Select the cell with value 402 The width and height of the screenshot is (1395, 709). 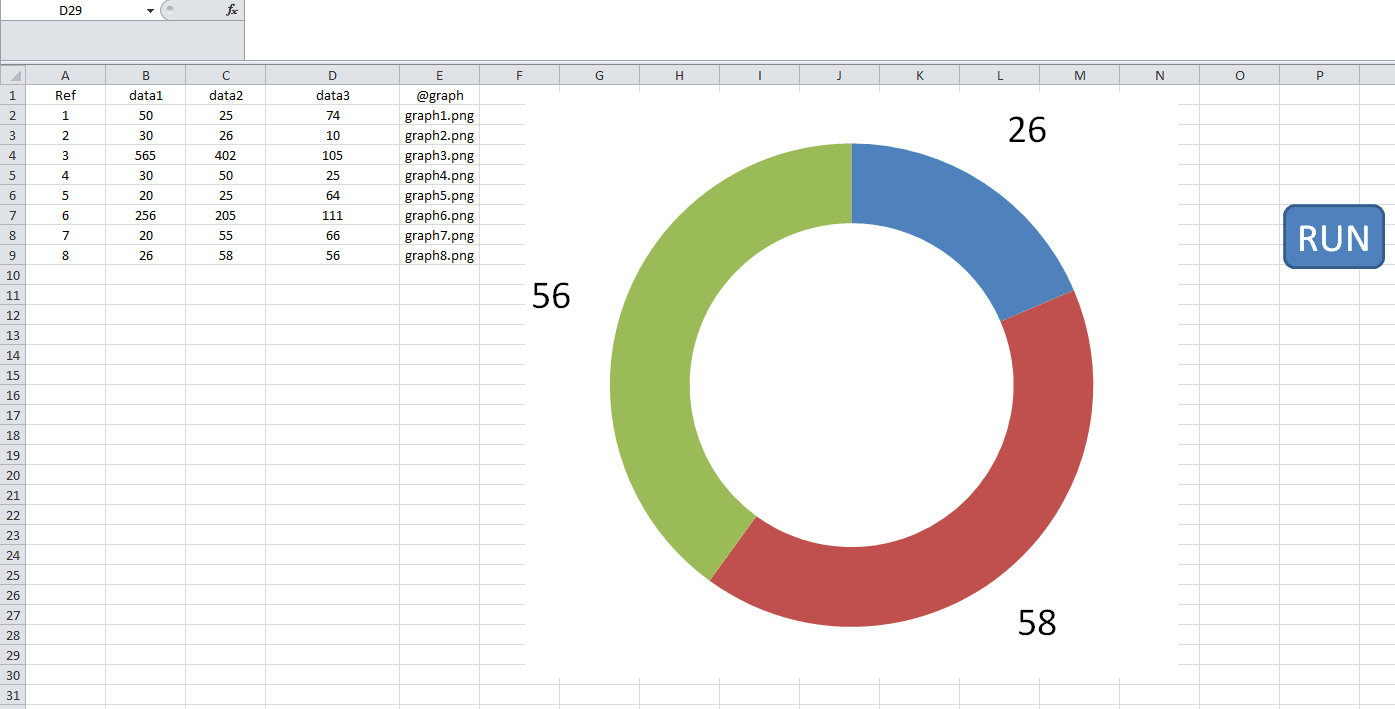pyautogui.click(x=225, y=155)
